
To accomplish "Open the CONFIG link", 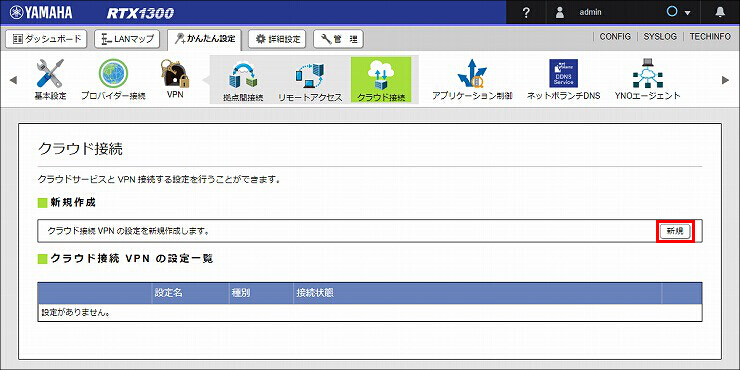I will click(615, 37).
